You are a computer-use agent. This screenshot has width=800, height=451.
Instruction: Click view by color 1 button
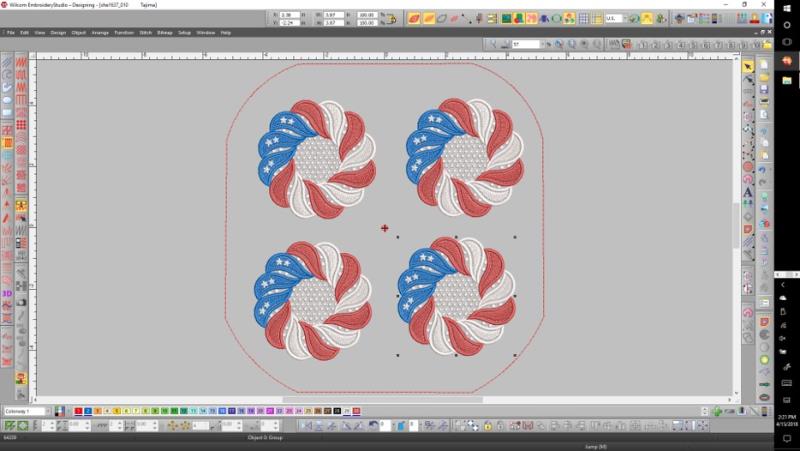[x=643, y=45]
